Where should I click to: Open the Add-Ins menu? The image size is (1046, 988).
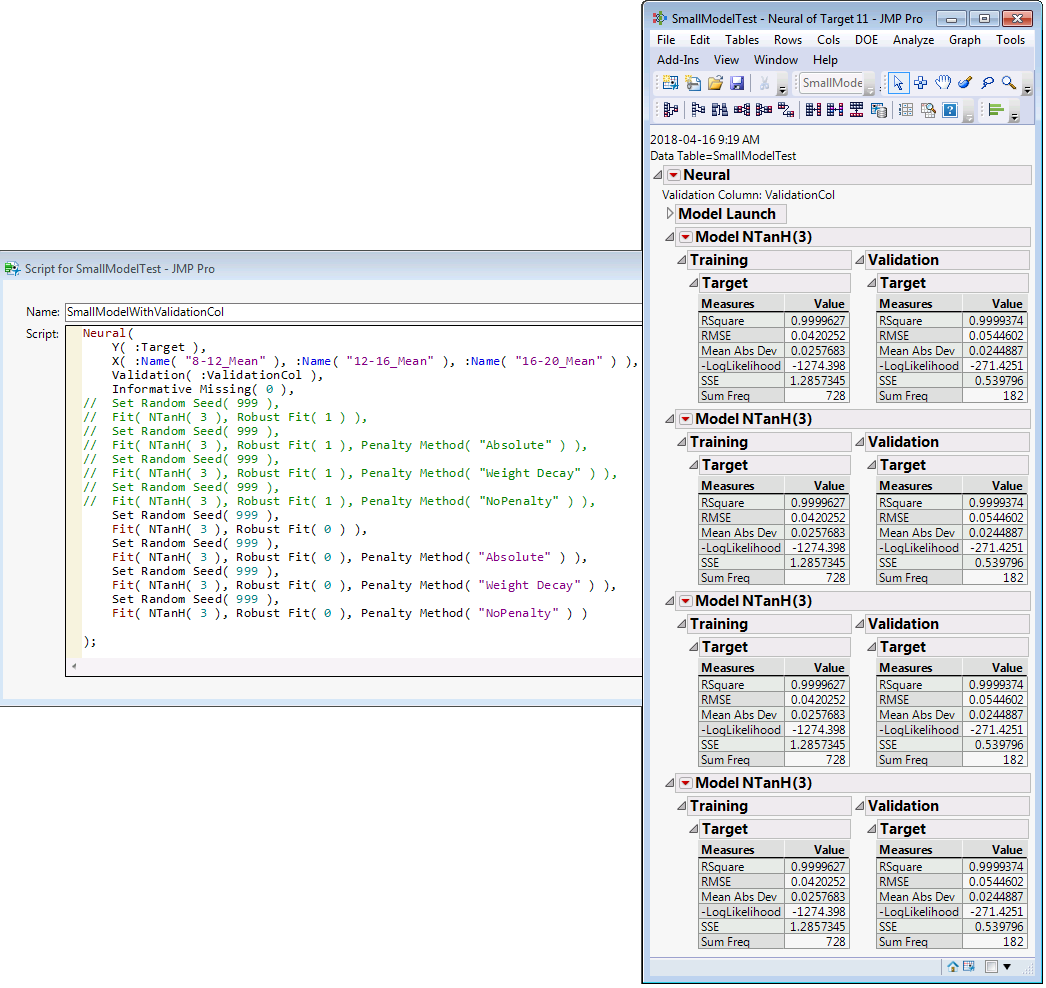click(678, 60)
